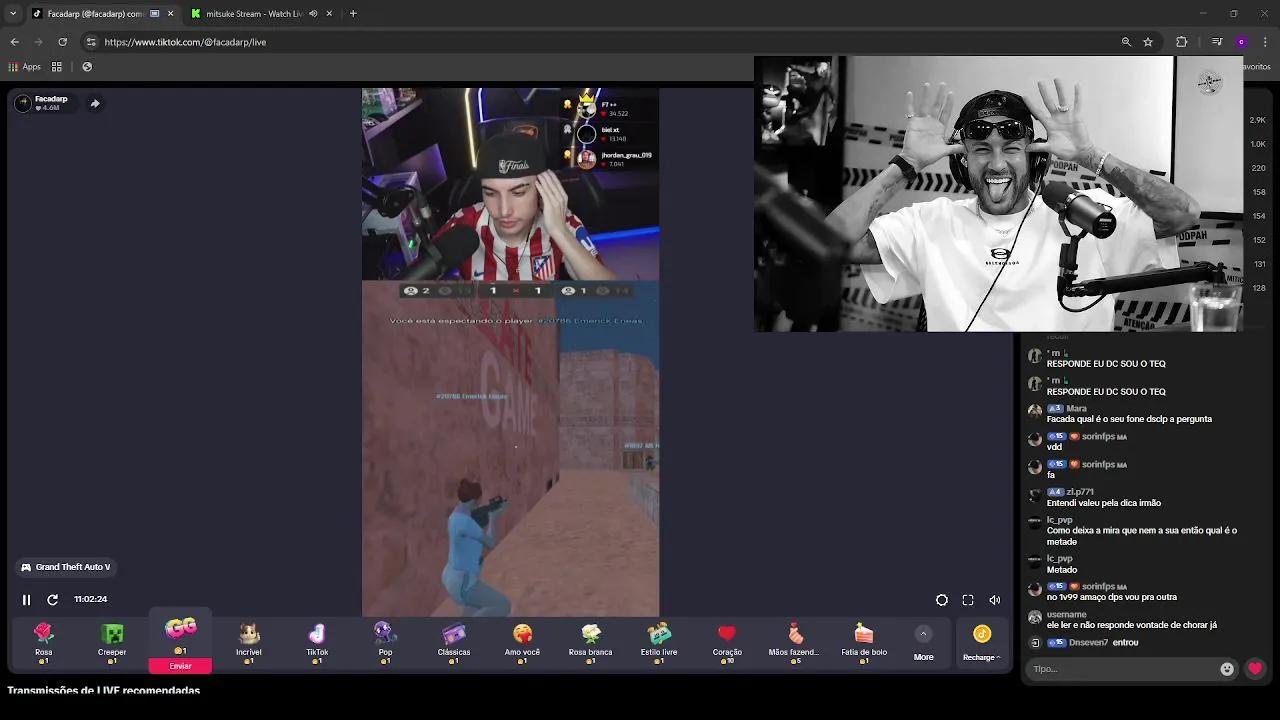Pause the live stream
Image resolution: width=1280 pixels, height=720 pixels.
click(26, 600)
